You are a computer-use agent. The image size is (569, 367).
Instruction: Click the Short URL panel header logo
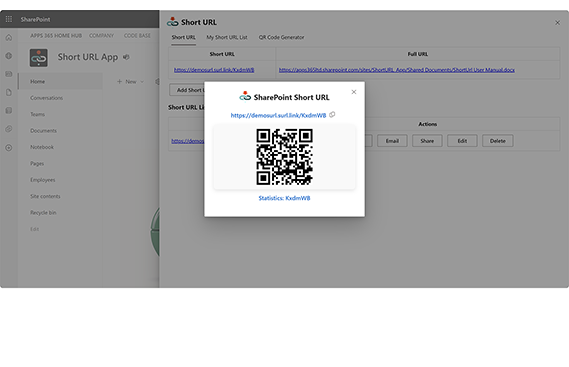click(172, 22)
